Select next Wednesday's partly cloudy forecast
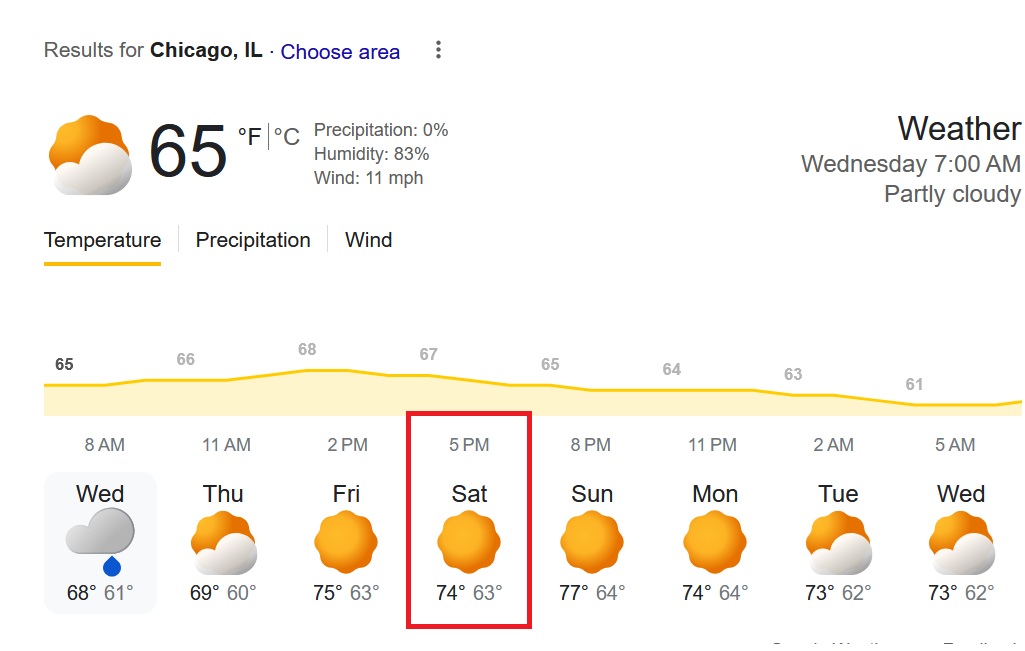This screenshot has height=651, width=1025. 961,542
